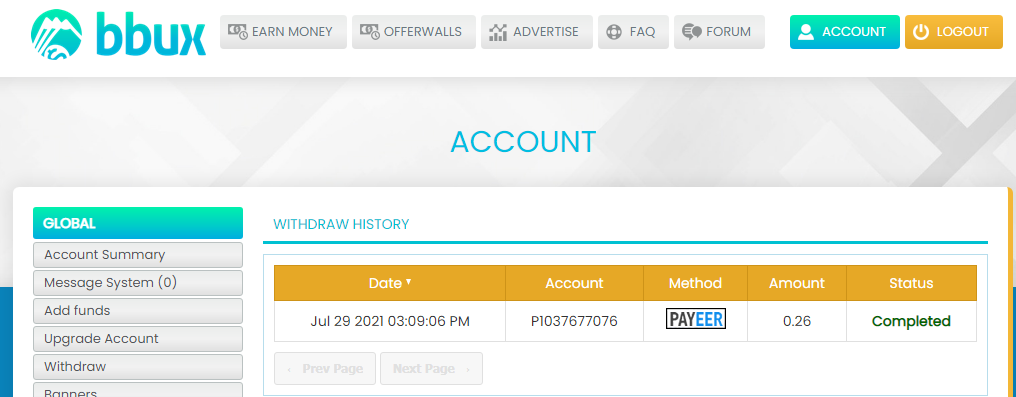The height and width of the screenshot is (397, 1016).
Task: Click the Prev Page button
Action: point(325,369)
